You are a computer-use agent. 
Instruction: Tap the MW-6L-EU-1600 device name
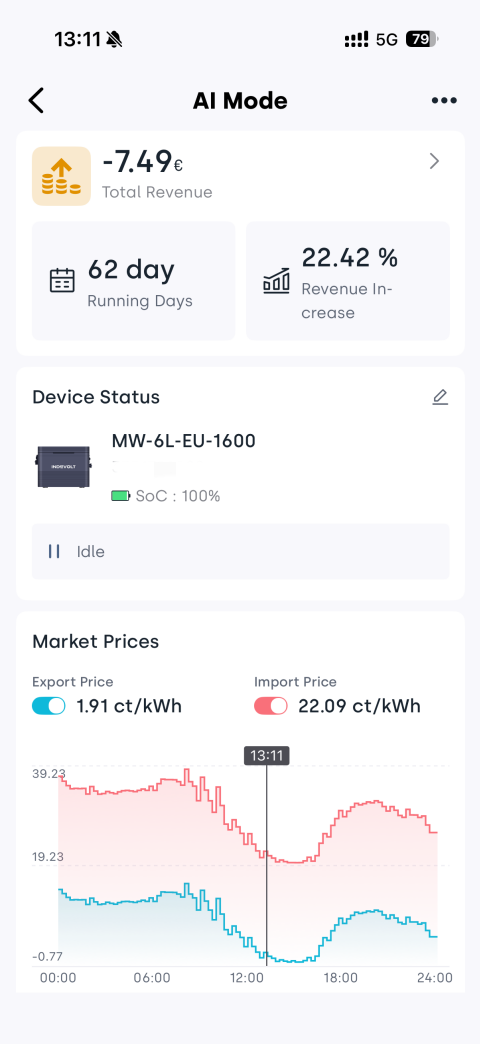[183, 441]
